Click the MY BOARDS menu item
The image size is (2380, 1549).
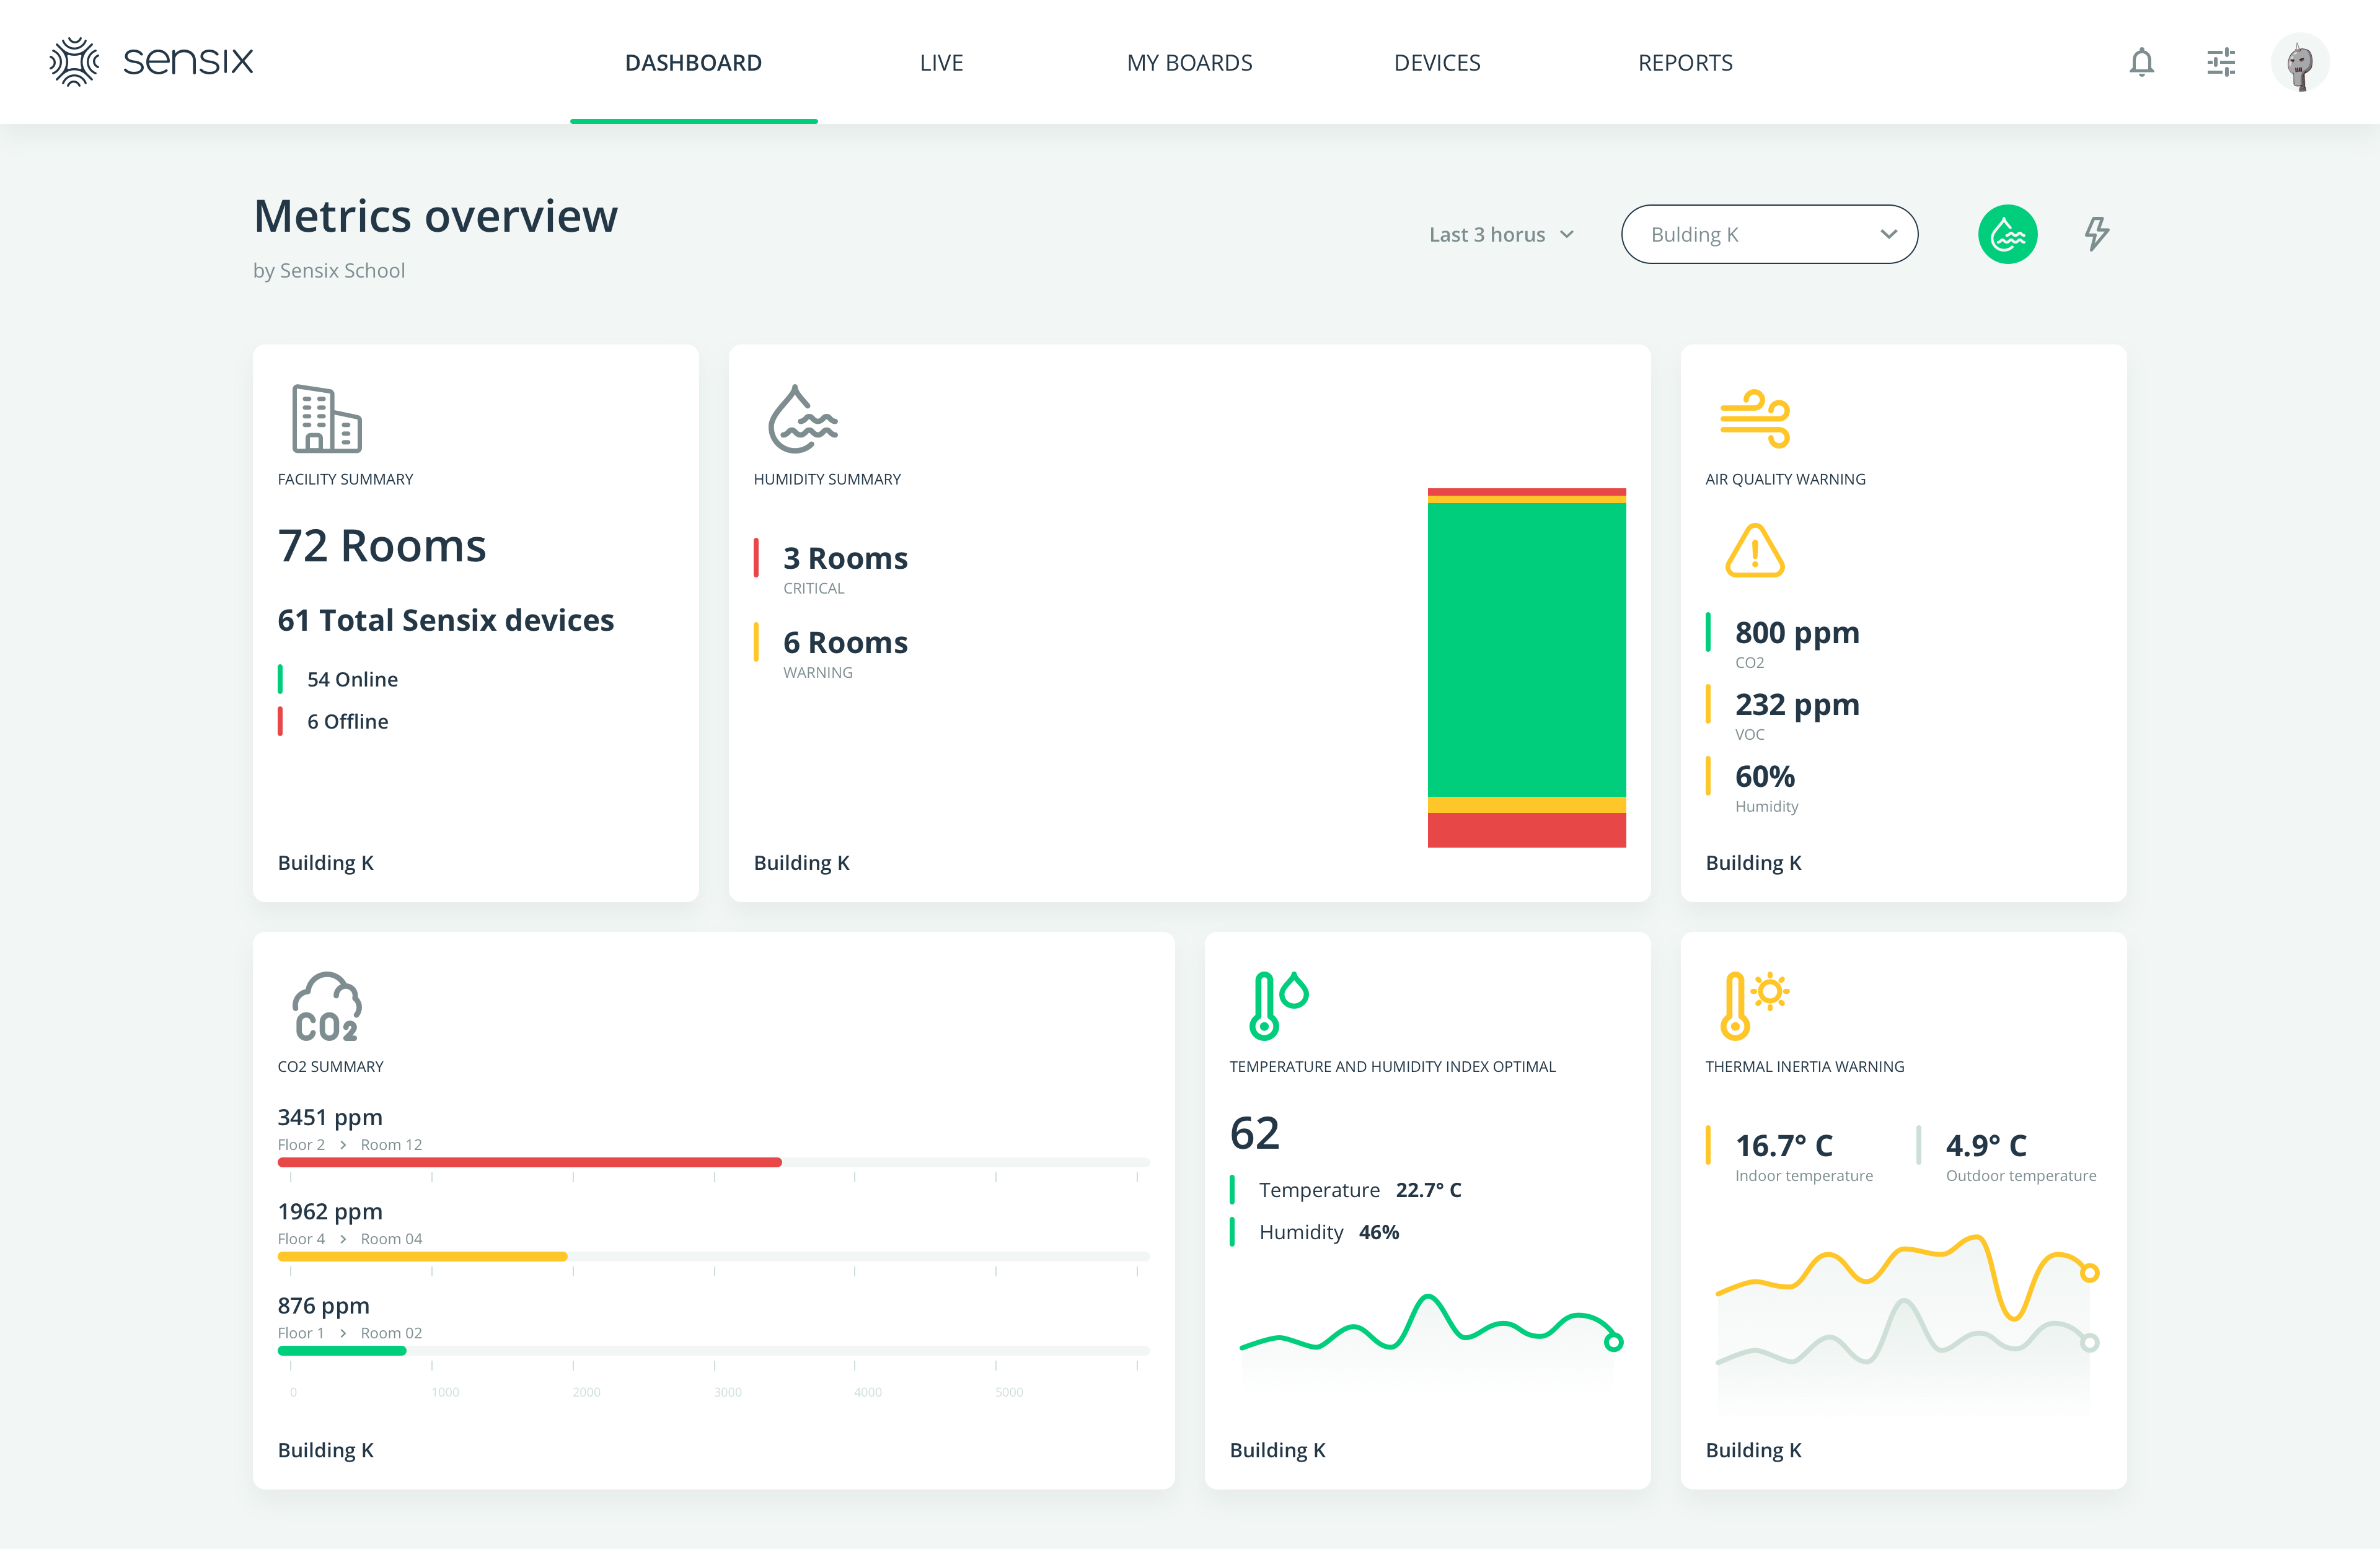pyautogui.click(x=1190, y=63)
